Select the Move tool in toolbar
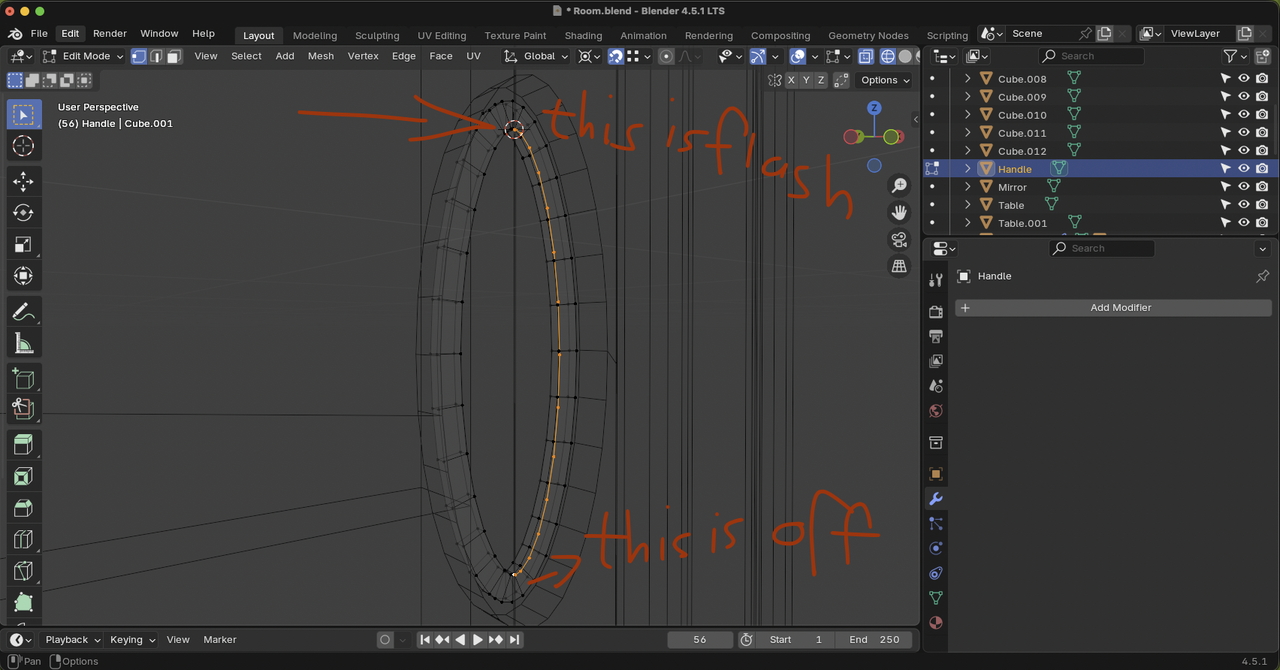Viewport: 1280px width, 670px height. coord(23,181)
